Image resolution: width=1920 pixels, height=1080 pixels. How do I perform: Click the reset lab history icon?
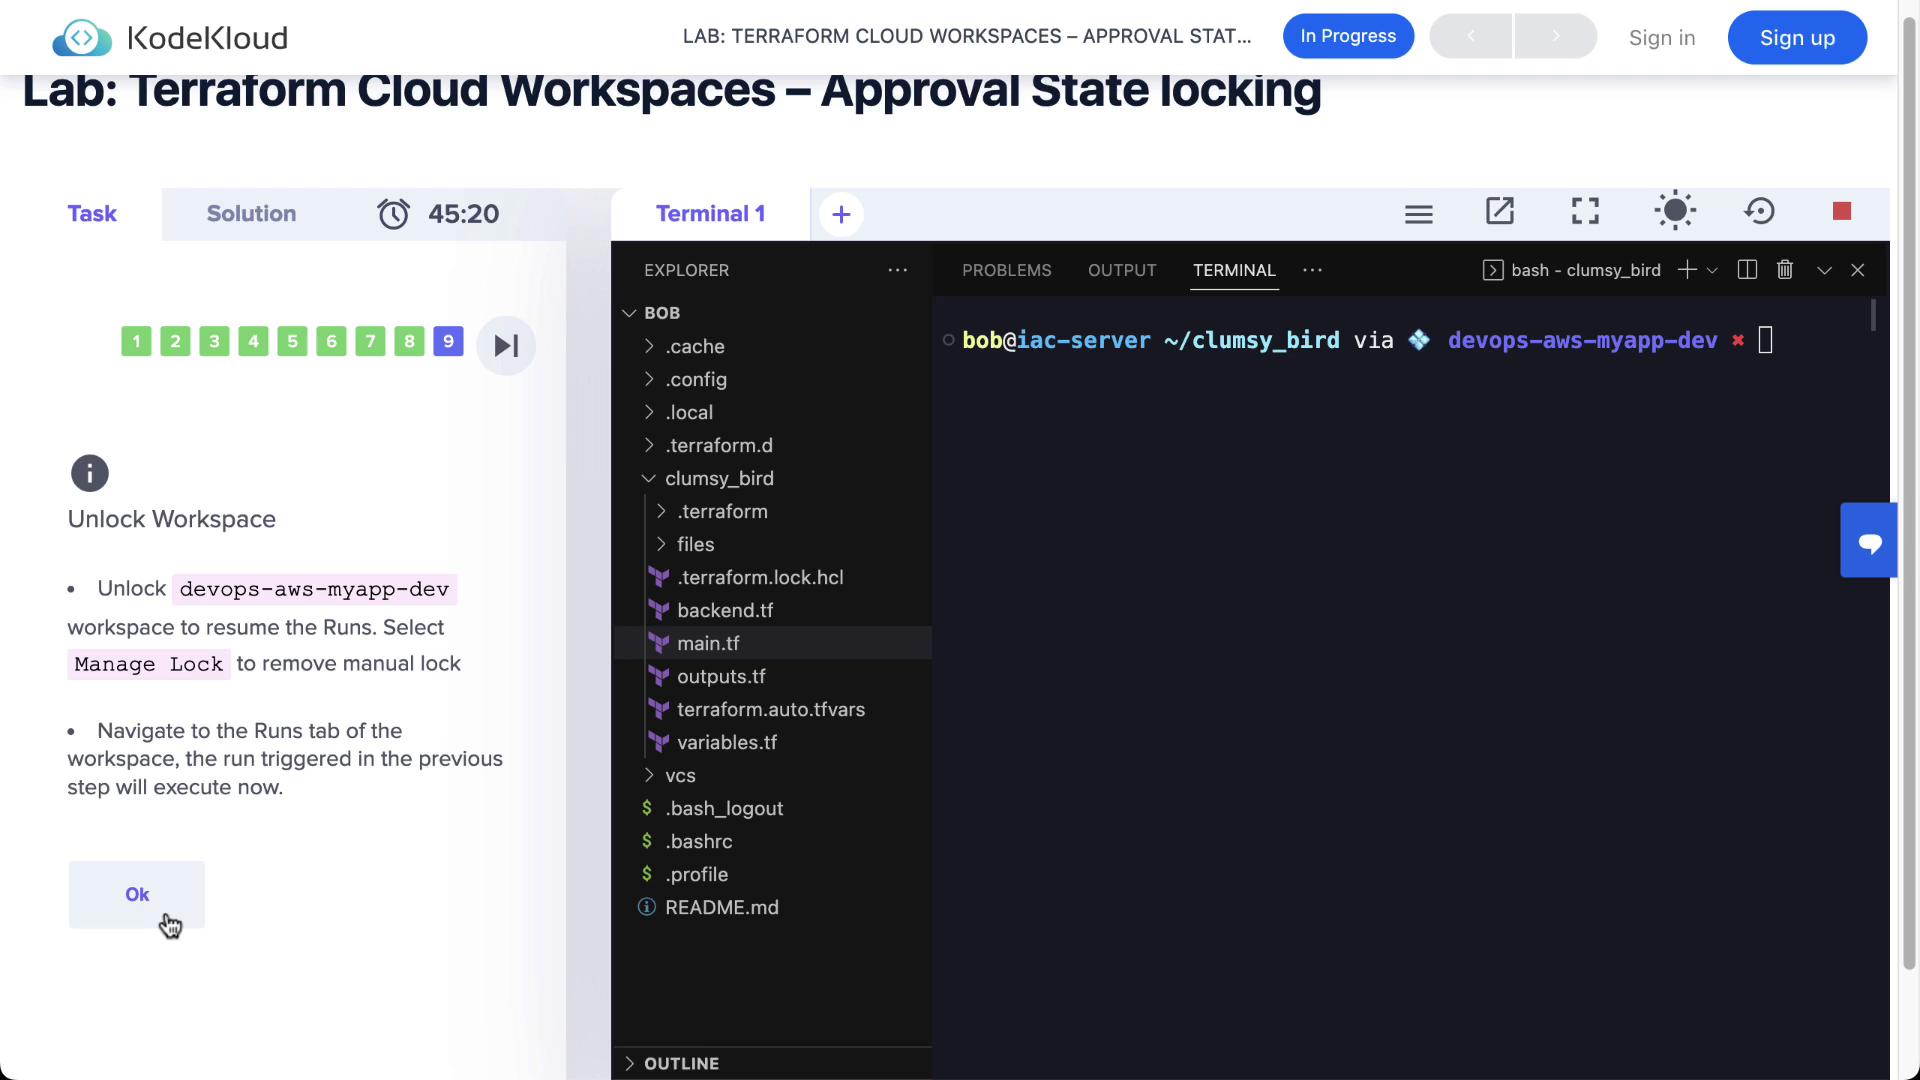tap(1759, 211)
